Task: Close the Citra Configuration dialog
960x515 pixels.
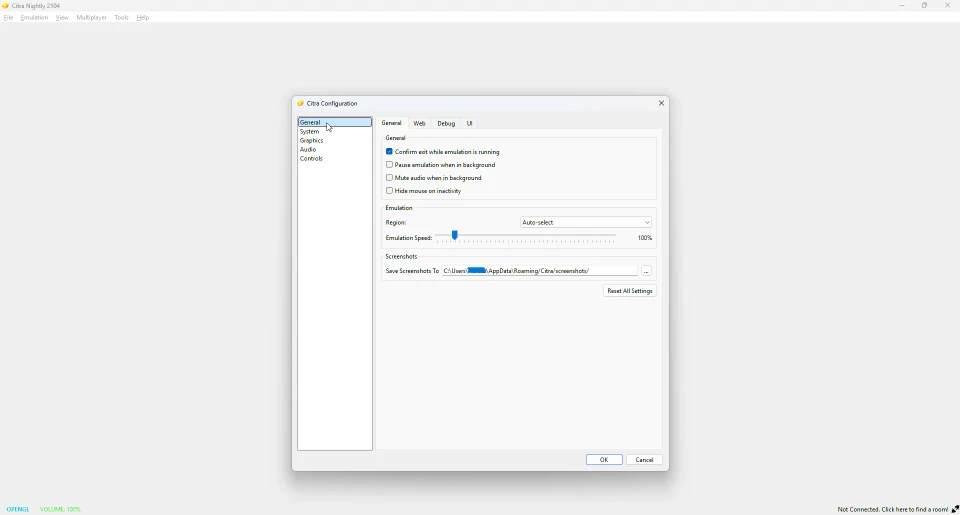Action: [x=661, y=103]
